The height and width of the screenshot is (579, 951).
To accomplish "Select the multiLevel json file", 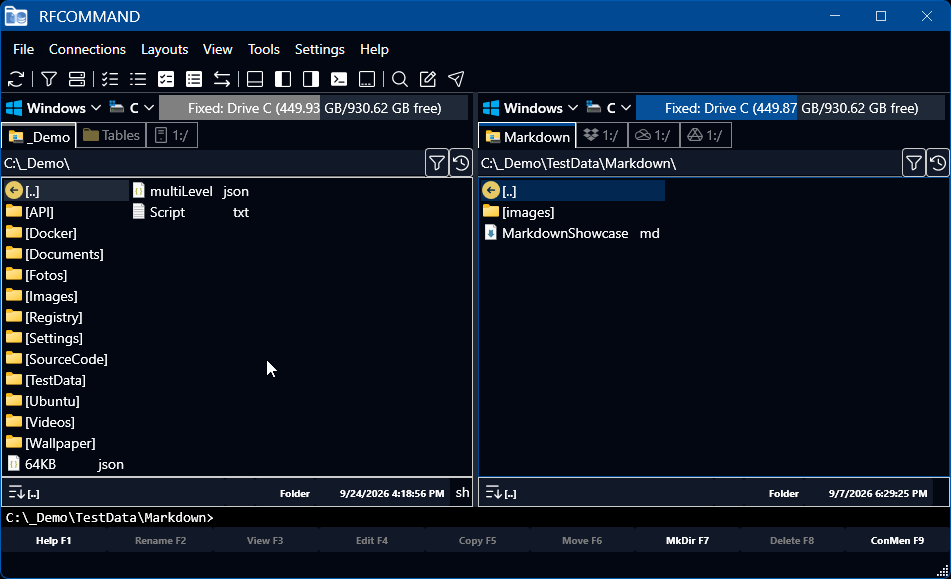I will (192, 191).
